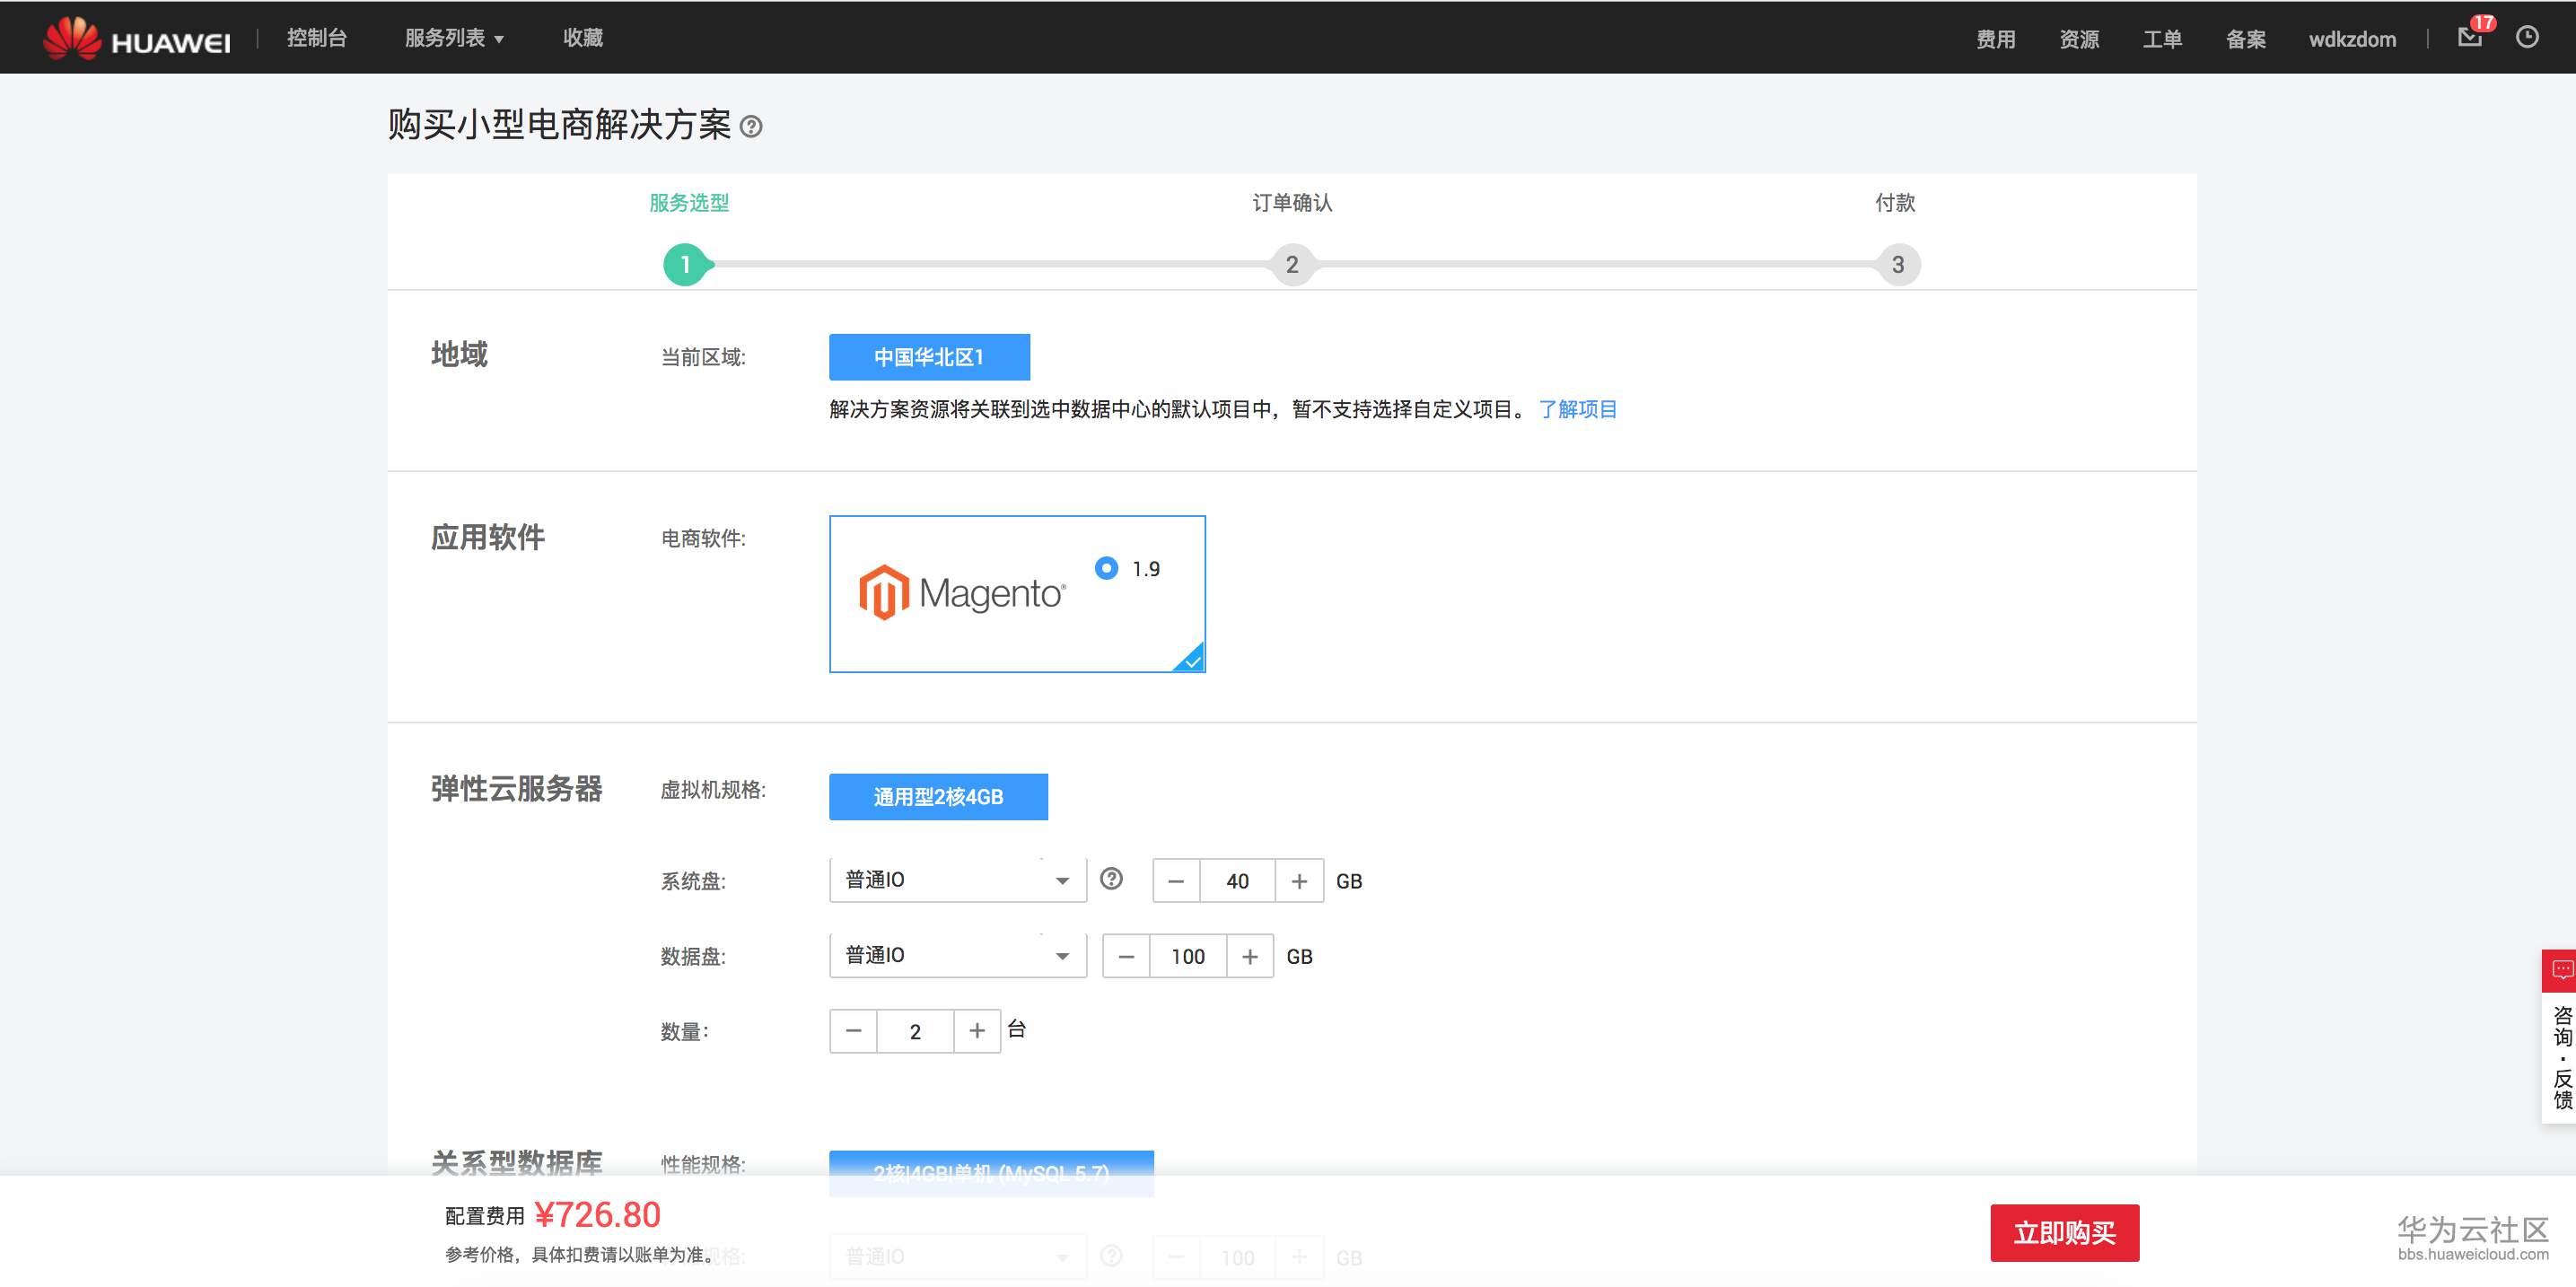Open 服务列表 dropdown menu
This screenshot has height=1287, width=2576.
[453, 38]
